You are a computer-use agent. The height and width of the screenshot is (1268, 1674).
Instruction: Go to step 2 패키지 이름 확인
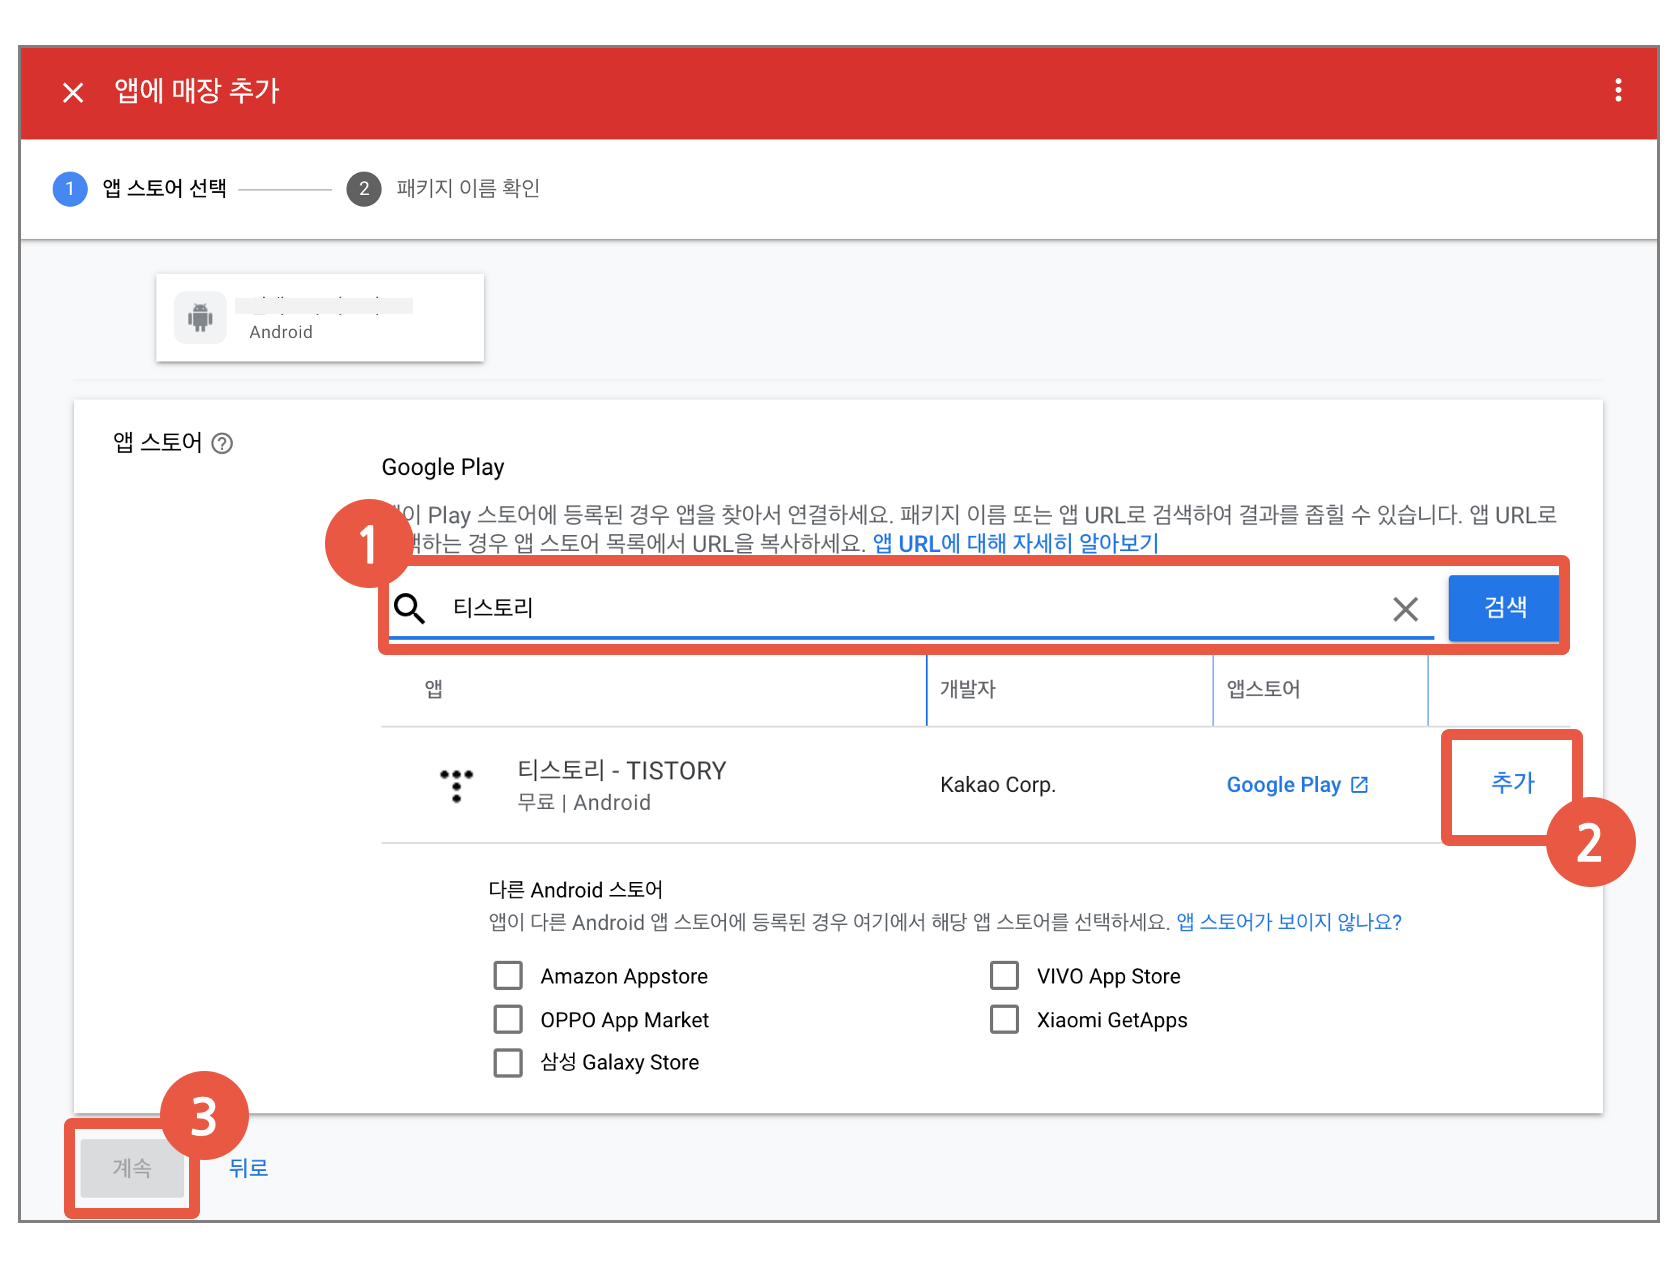[x=443, y=189]
